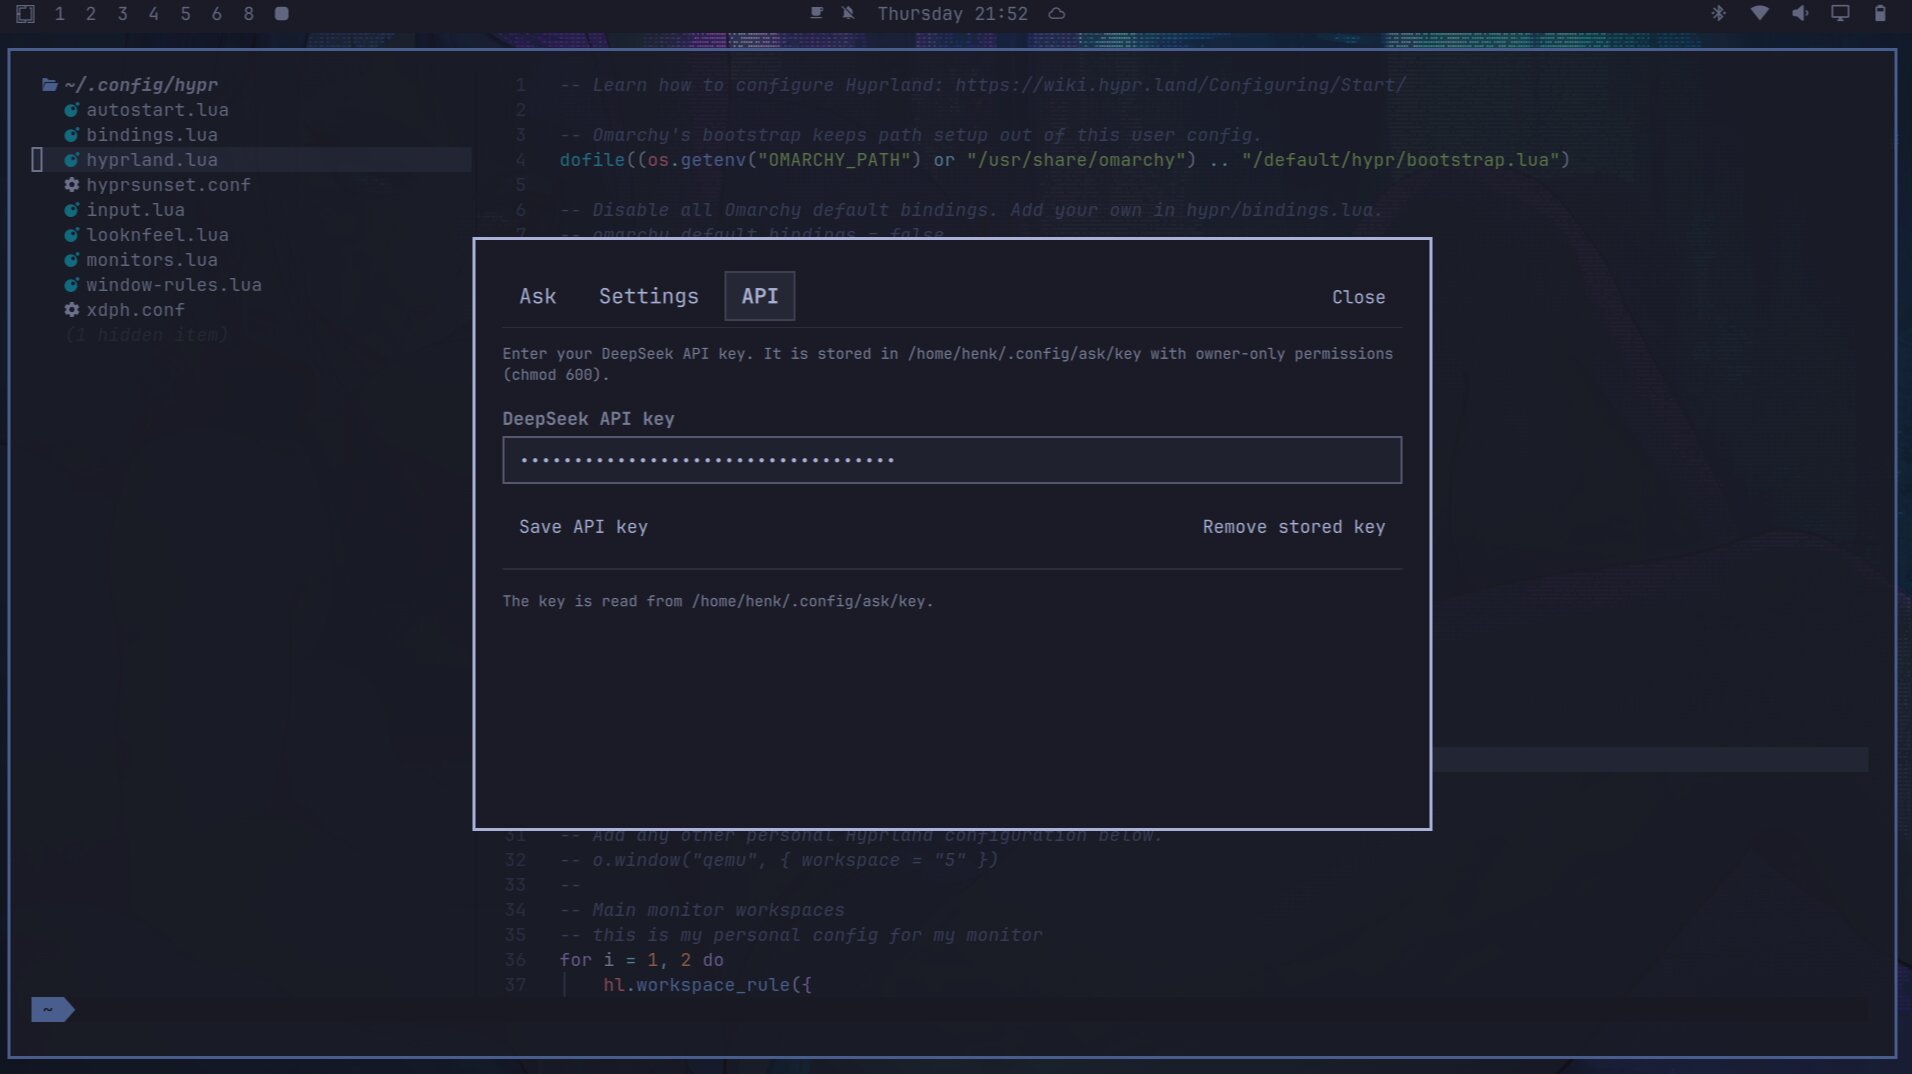Switch to workspace 5 in top bar
The image size is (1912, 1074).
185,14
